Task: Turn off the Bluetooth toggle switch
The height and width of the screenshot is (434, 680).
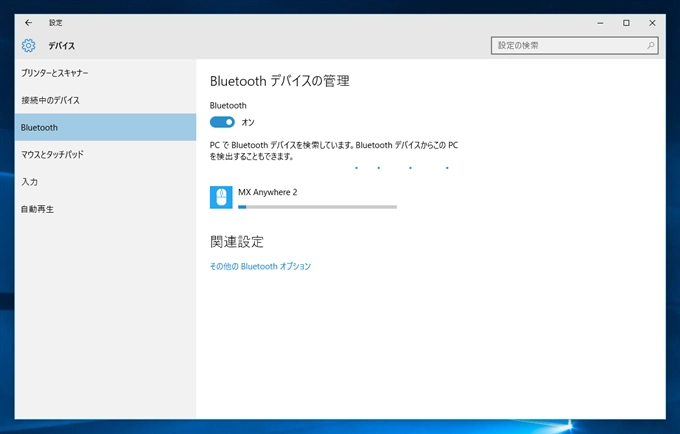Action: point(222,122)
